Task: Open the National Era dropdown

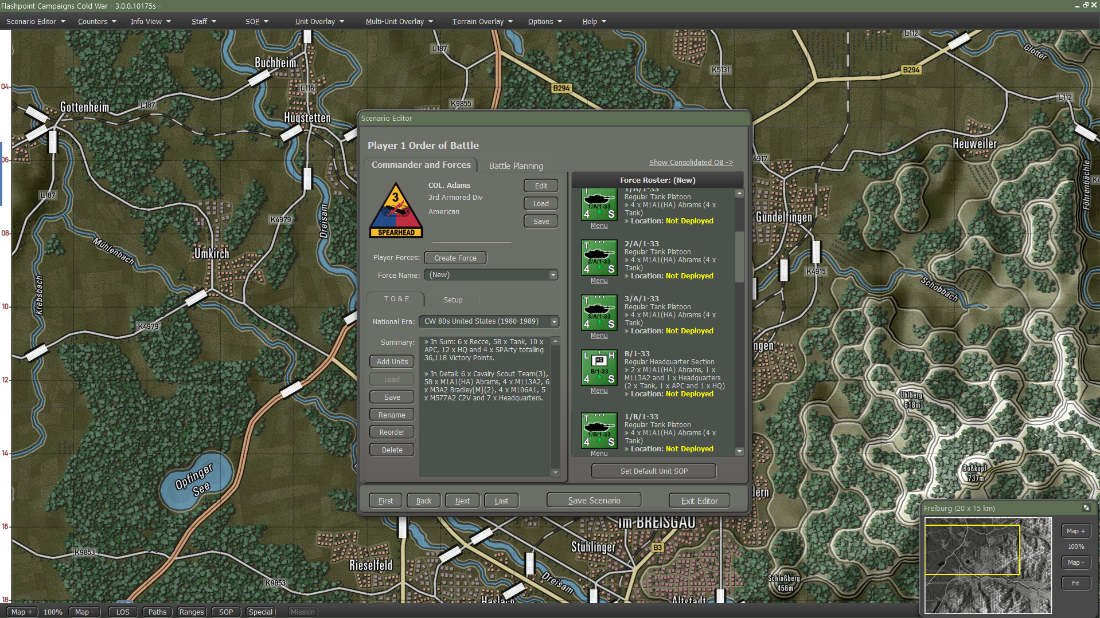Action: pos(489,321)
